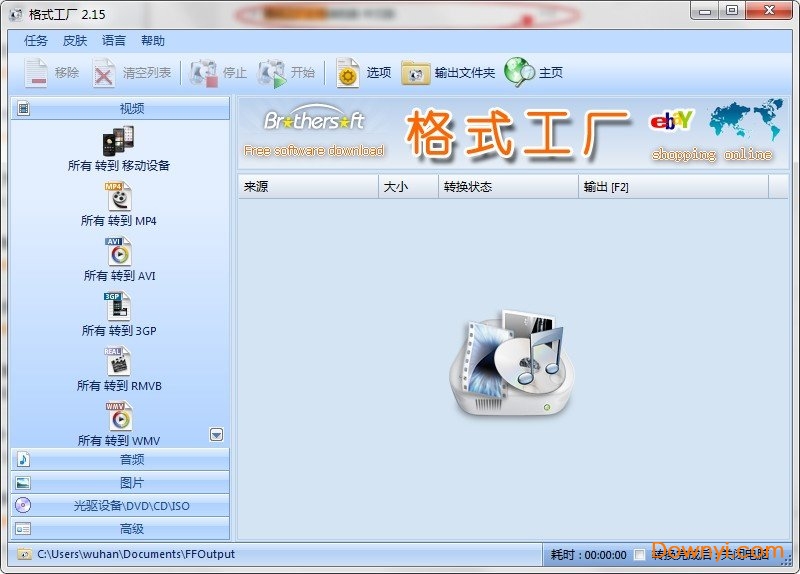Close the Format Factory window
The width and height of the screenshot is (800, 574).
point(769,11)
